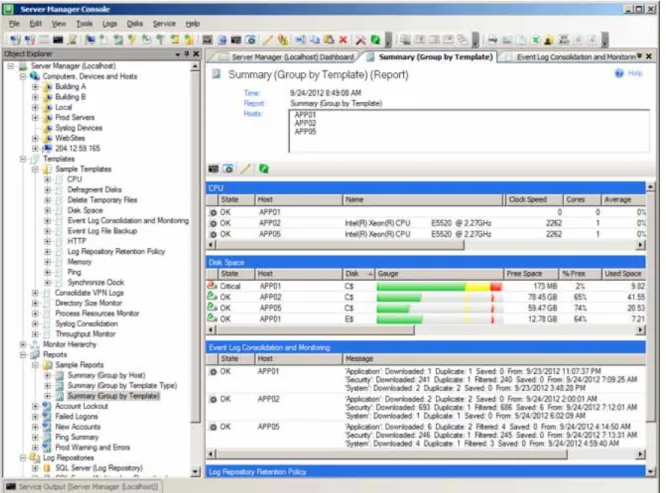Viewport: 666px width, 493px height.
Task: Click the Disk Space table horizontal scrollbar
Action: pyautogui.click(x=316, y=330)
